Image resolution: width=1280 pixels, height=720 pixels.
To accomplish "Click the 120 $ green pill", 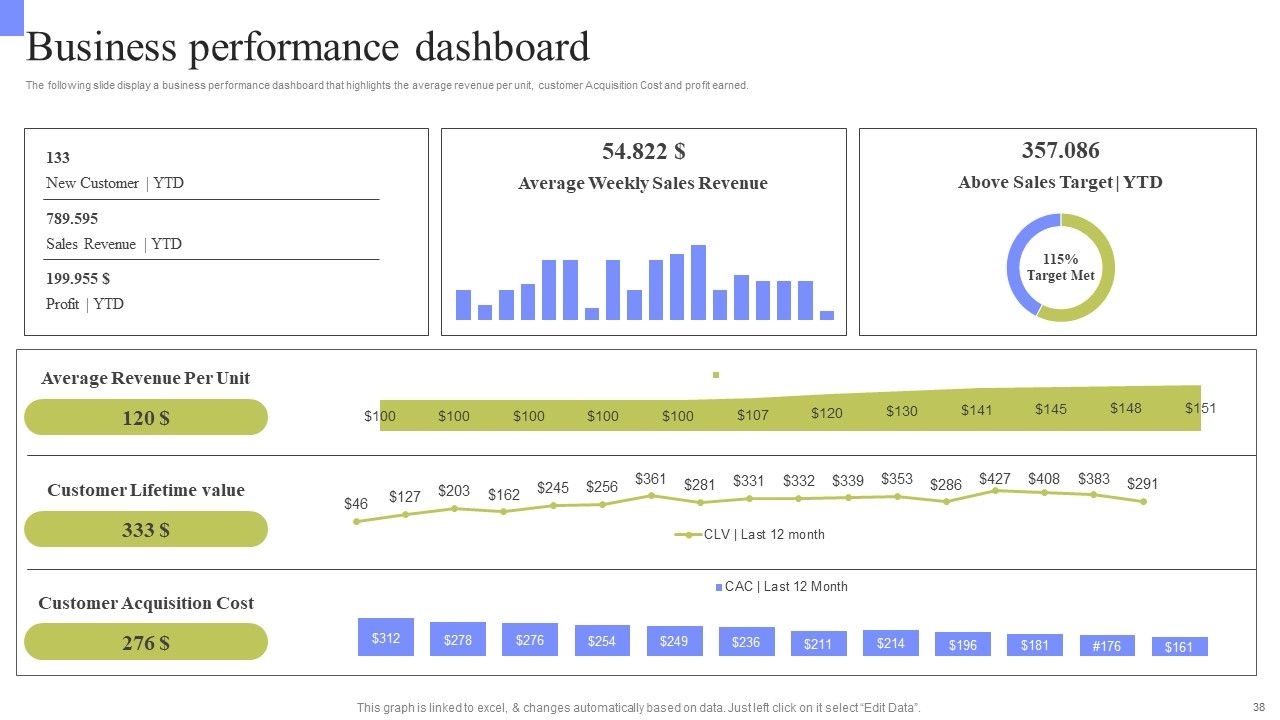I will 146,417.
